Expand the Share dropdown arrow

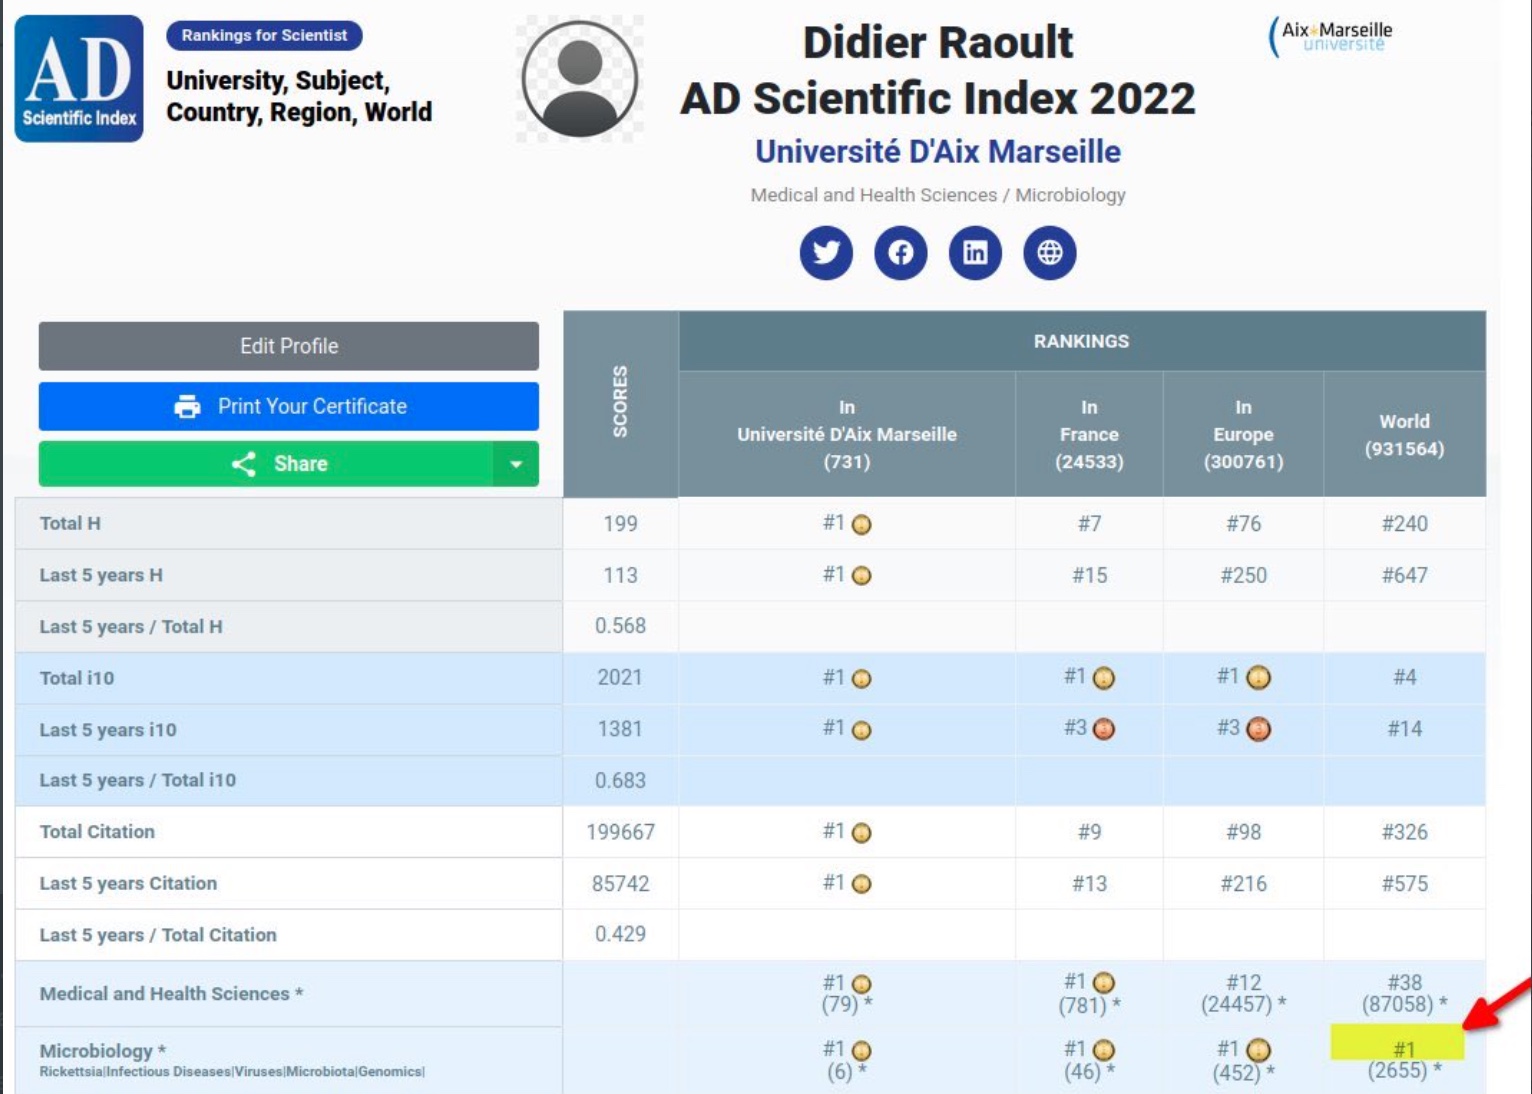[516, 464]
